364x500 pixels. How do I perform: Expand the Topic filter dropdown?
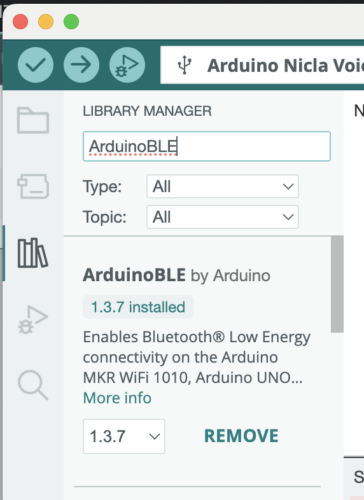coord(223,217)
